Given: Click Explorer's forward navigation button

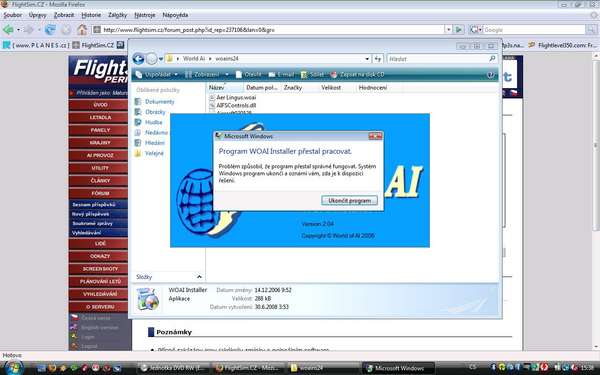Looking at the screenshot, I should (x=152, y=59).
